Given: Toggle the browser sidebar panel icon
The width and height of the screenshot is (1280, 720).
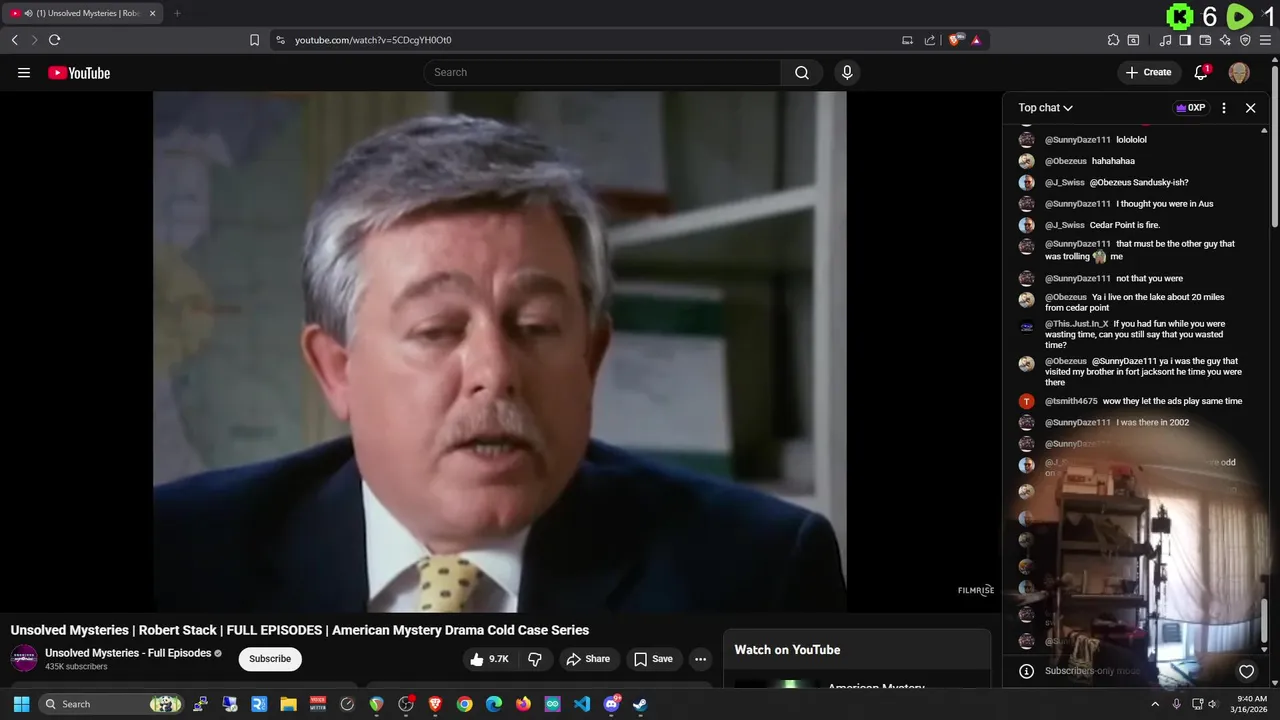Looking at the screenshot, I should coord(1185,40).
